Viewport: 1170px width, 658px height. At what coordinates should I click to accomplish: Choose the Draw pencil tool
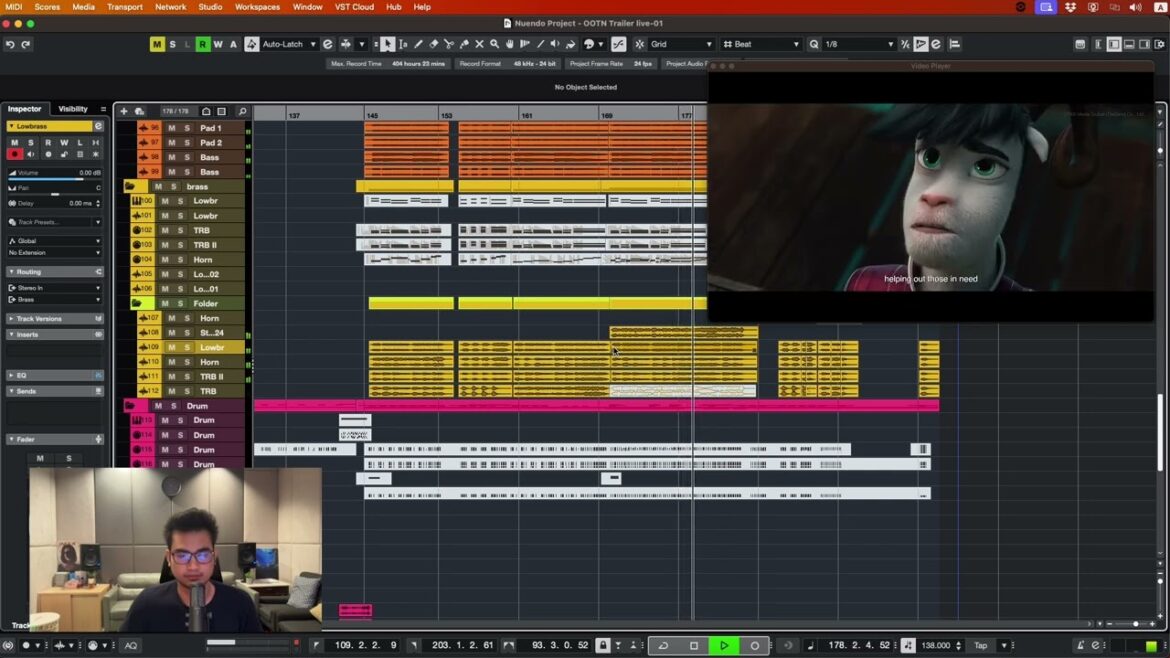418,44
